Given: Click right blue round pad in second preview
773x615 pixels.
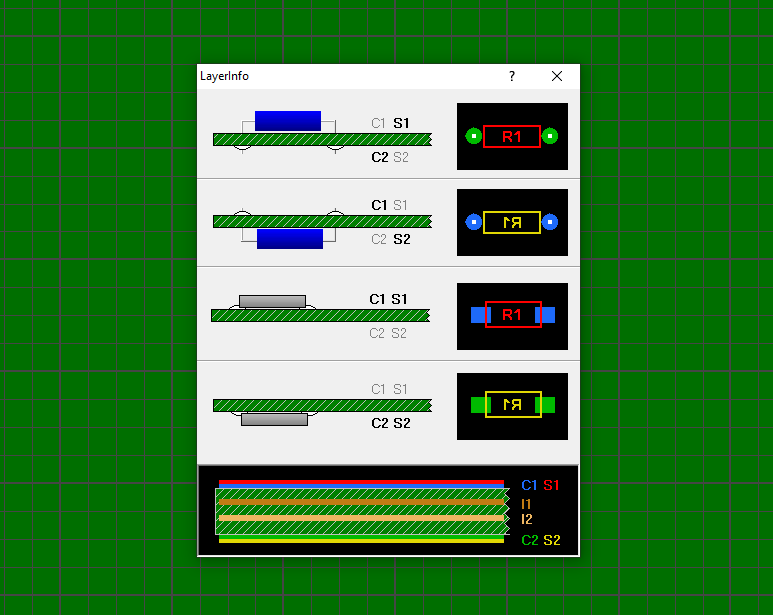Looking at the screenshot, I should (550, 222).
